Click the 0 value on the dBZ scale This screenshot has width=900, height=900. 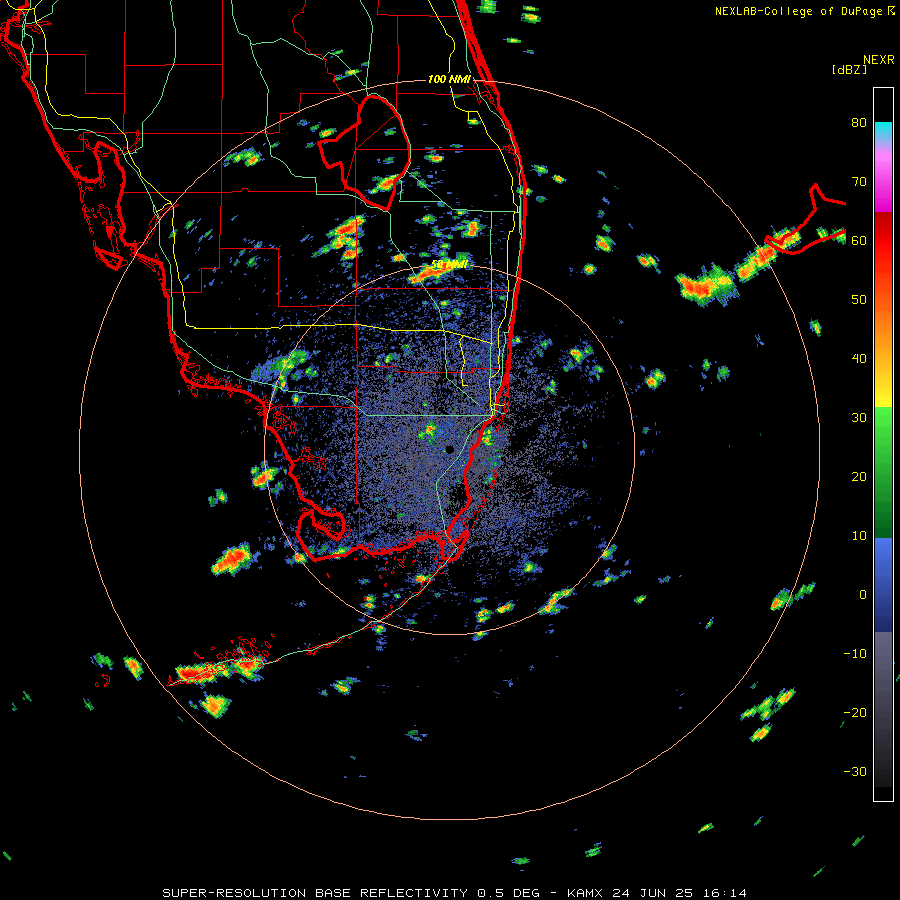[x=863, y=595]
